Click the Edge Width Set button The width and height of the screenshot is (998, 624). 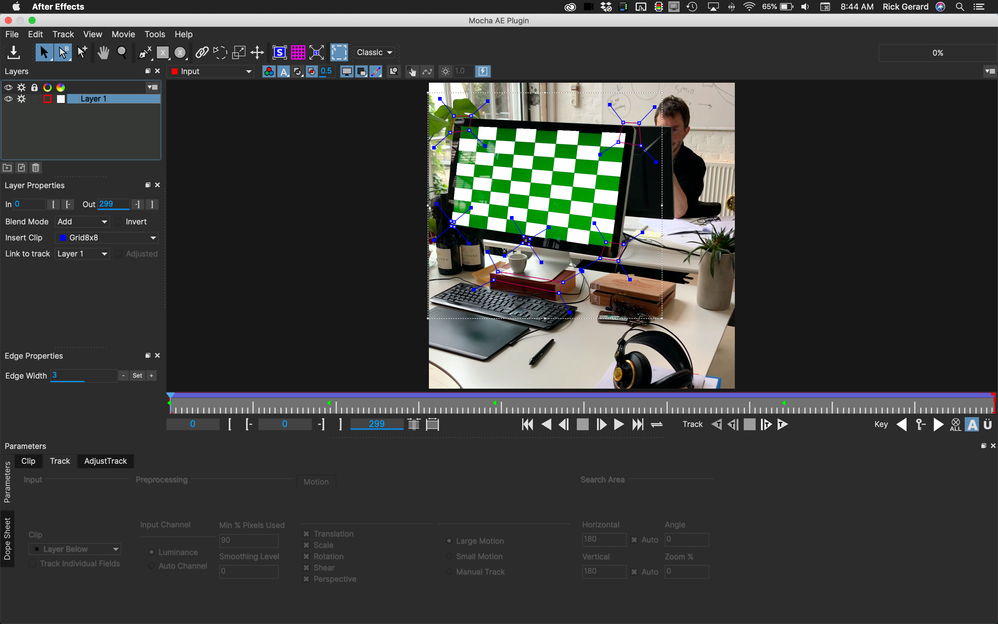click(137, 376)
